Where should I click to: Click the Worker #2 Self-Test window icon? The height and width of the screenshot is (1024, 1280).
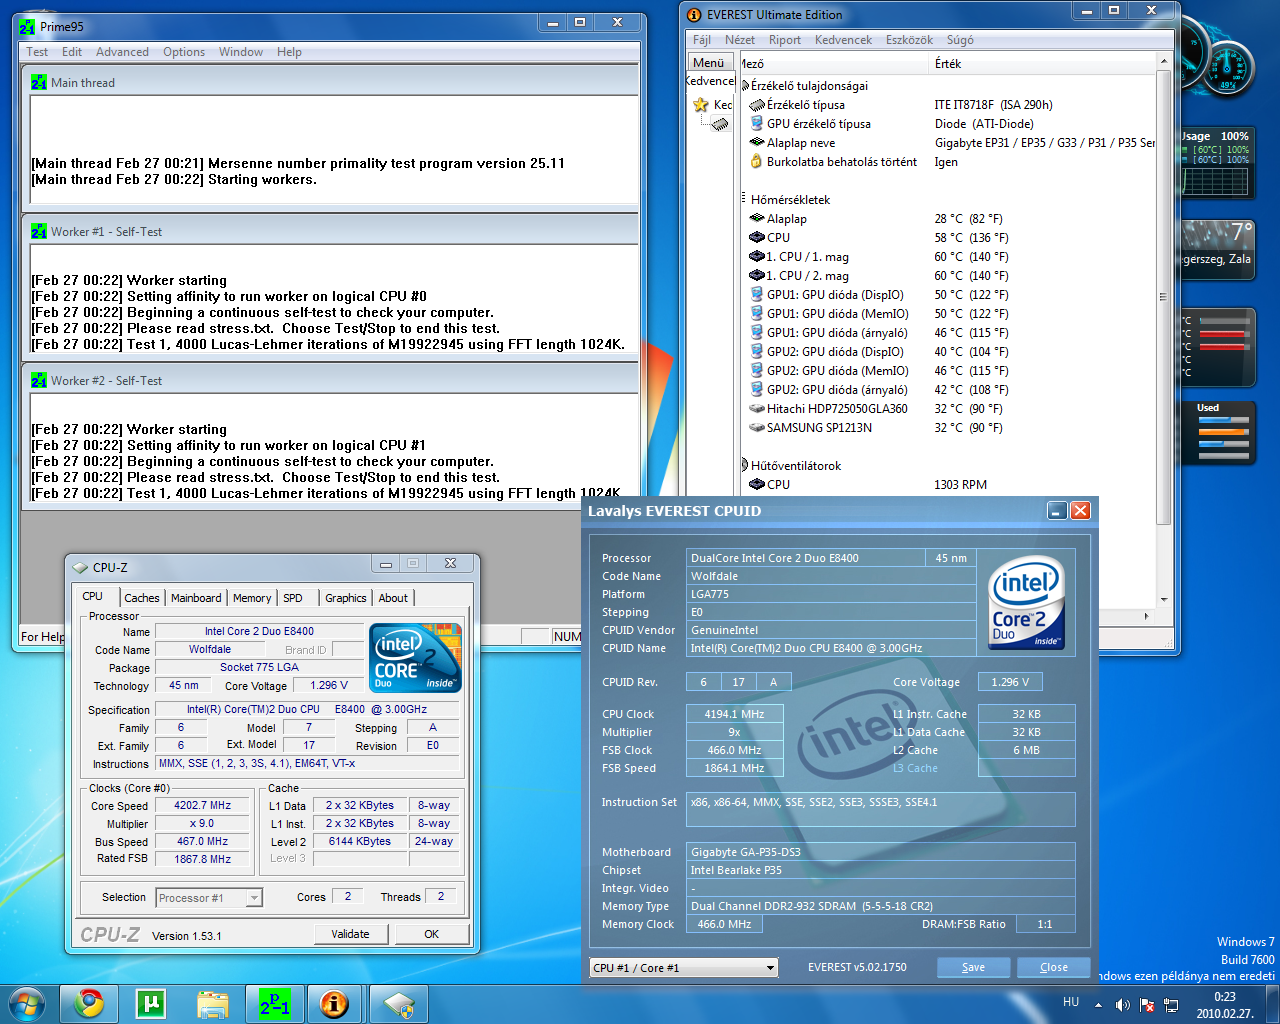tap(39, 380)
